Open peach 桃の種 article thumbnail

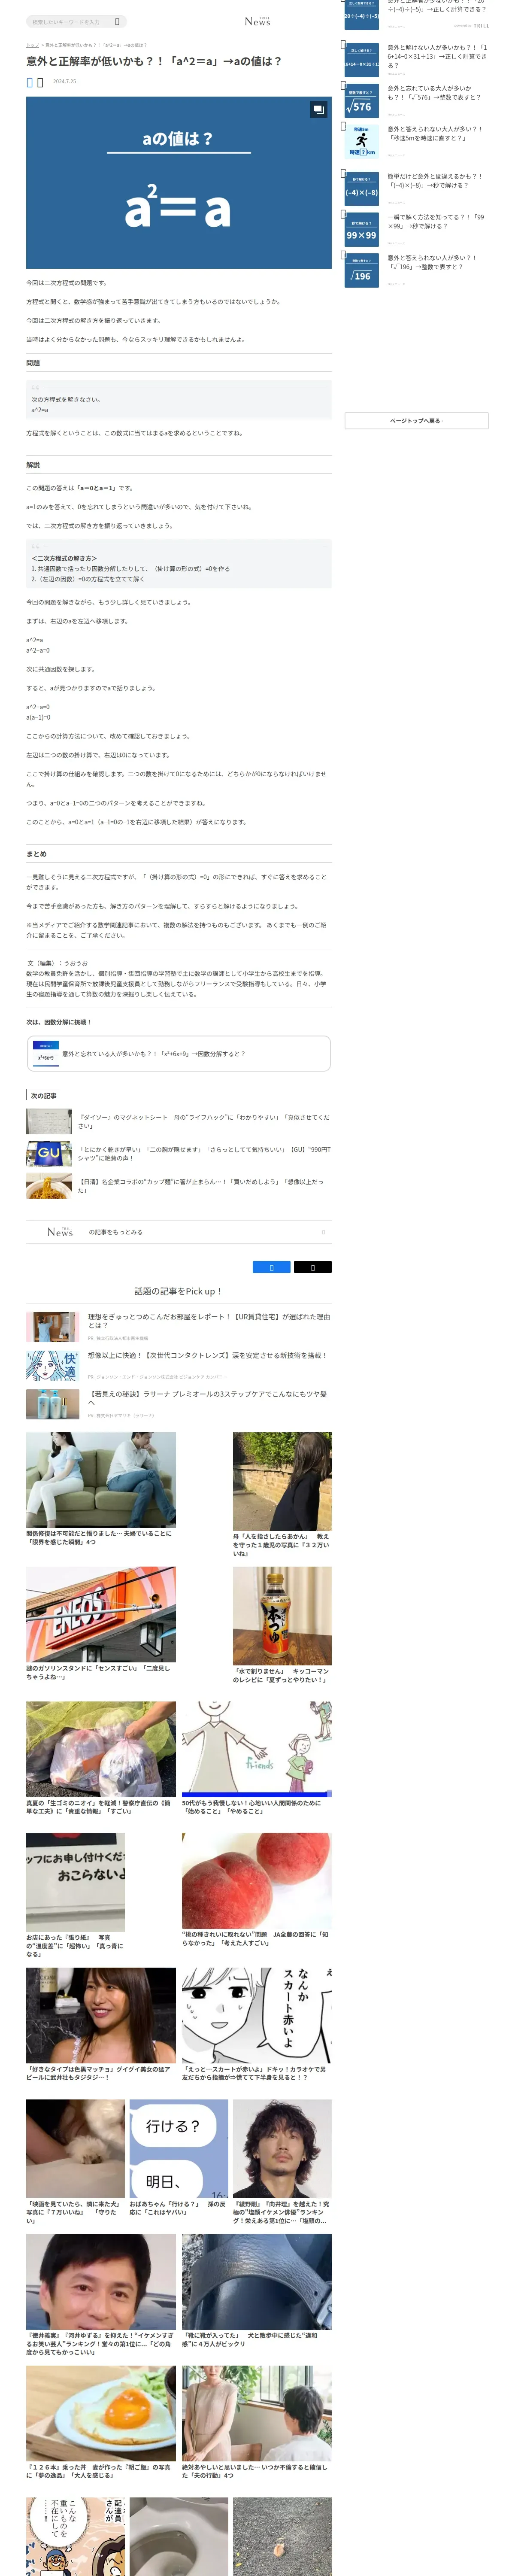256,1881
